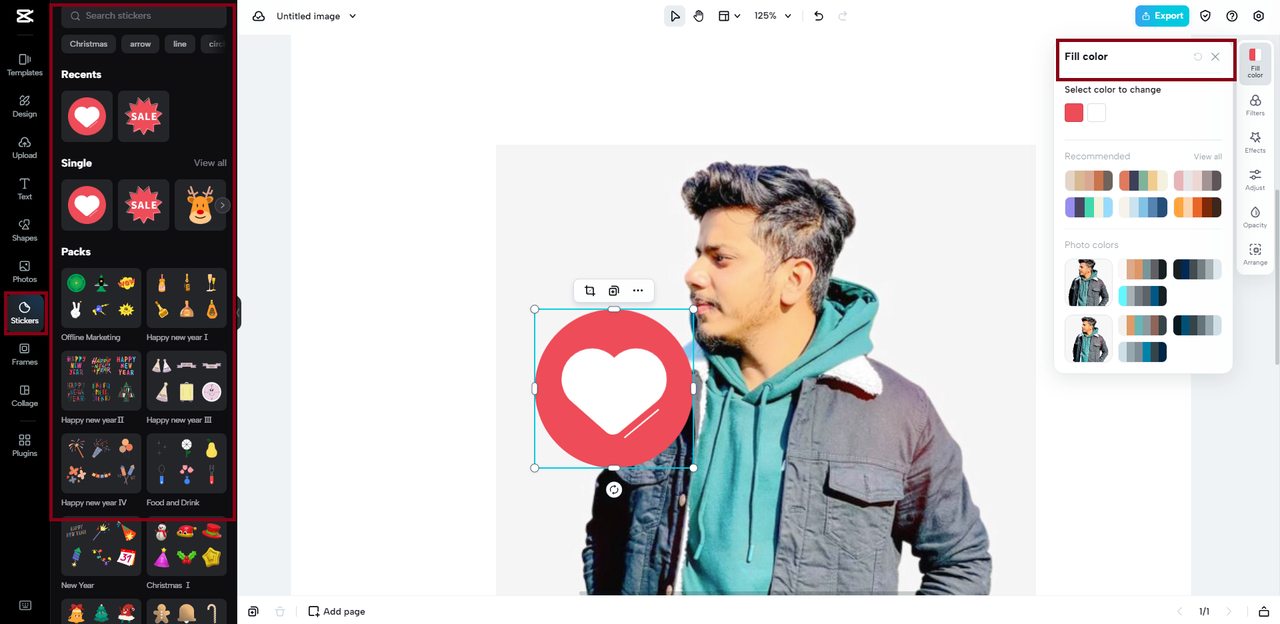Open the Arrange panel
This screenshot has width=1280, height=624.
pyautogui.click(x=1255, y=254)
